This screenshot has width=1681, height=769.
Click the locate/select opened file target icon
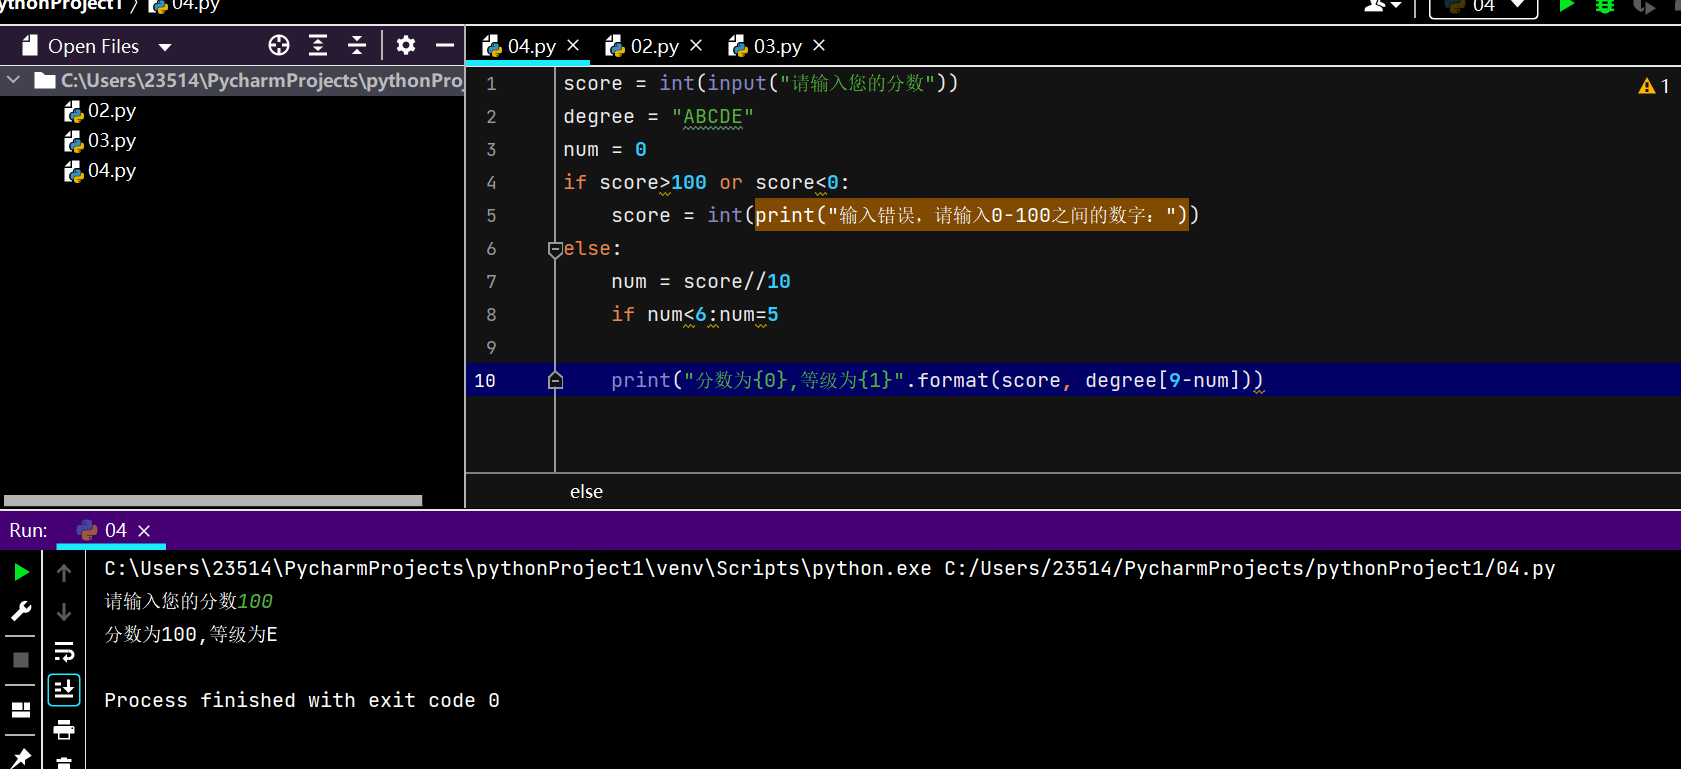[x=279, y=45]
